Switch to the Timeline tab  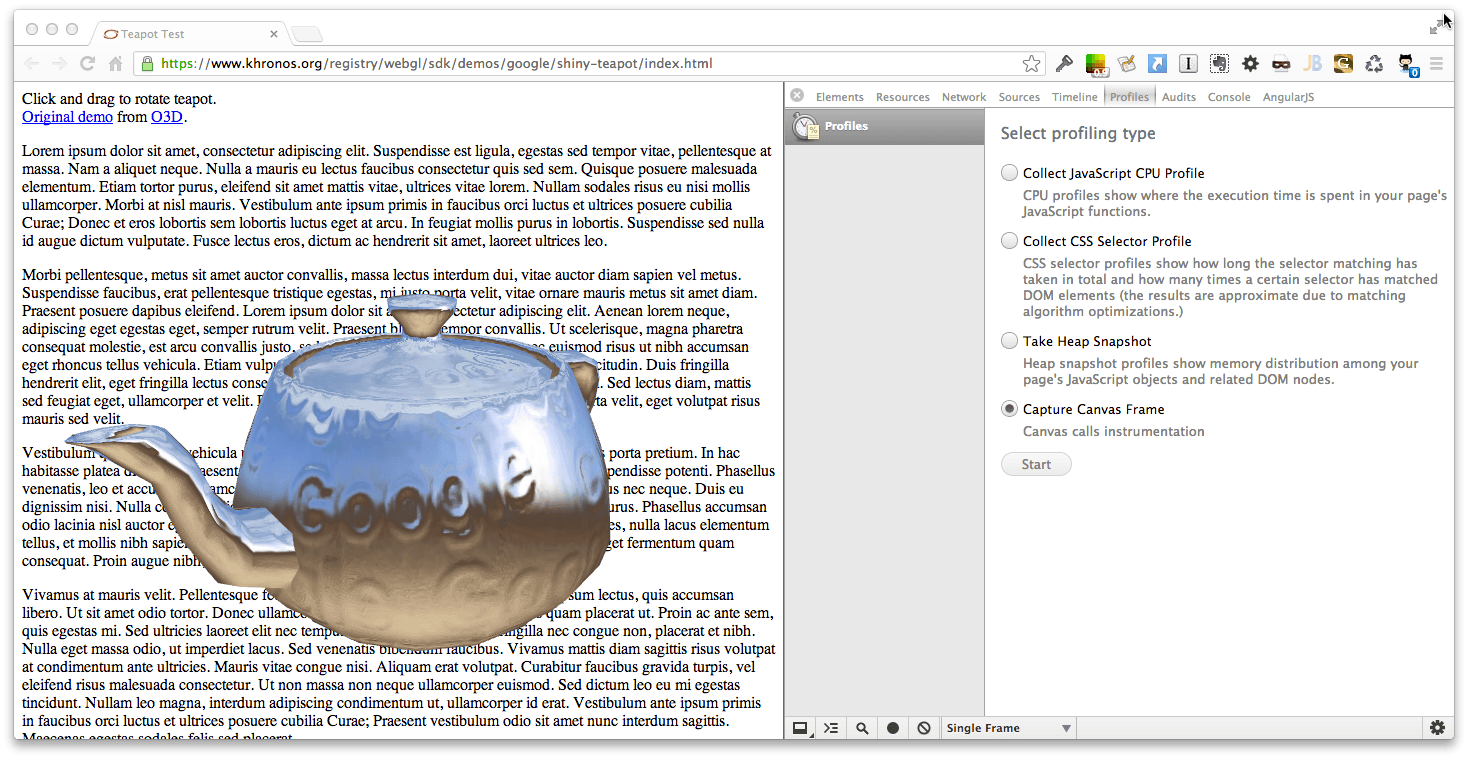tap(1075, 97)
